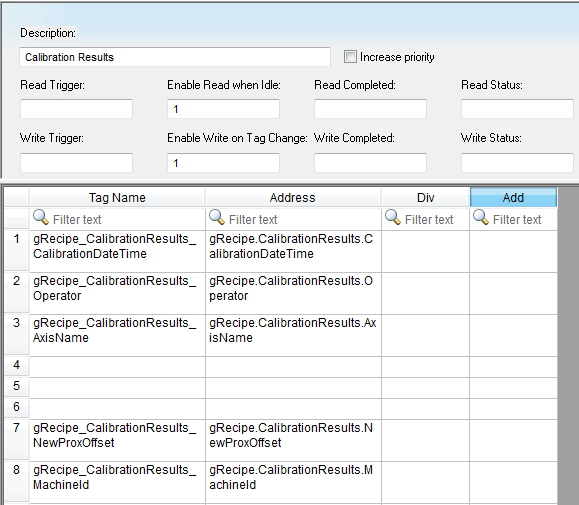Click the Write Status input field
Viewport: 579px width, 505px height.
tap(517, 163)
